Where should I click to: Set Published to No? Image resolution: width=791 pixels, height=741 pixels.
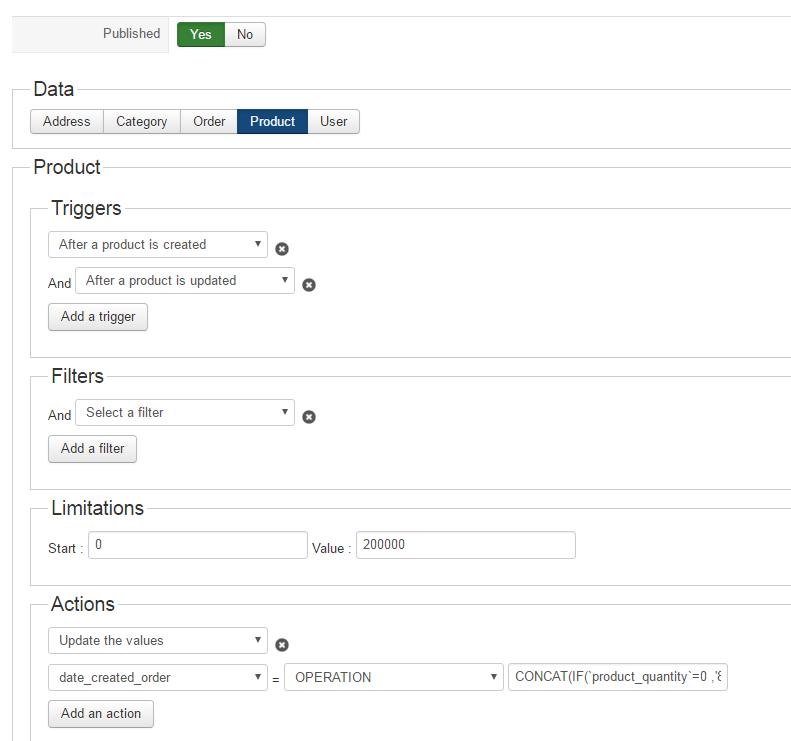click(245, 35)
